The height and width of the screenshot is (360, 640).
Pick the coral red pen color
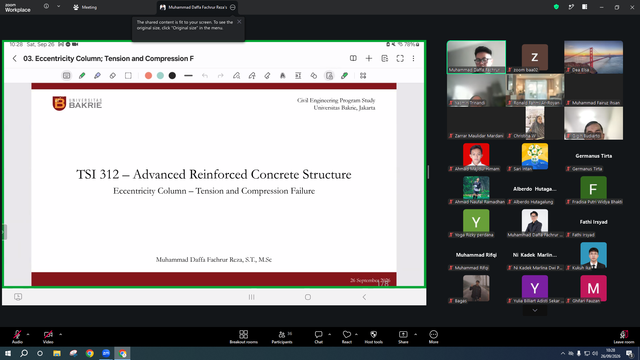[149, 76]
